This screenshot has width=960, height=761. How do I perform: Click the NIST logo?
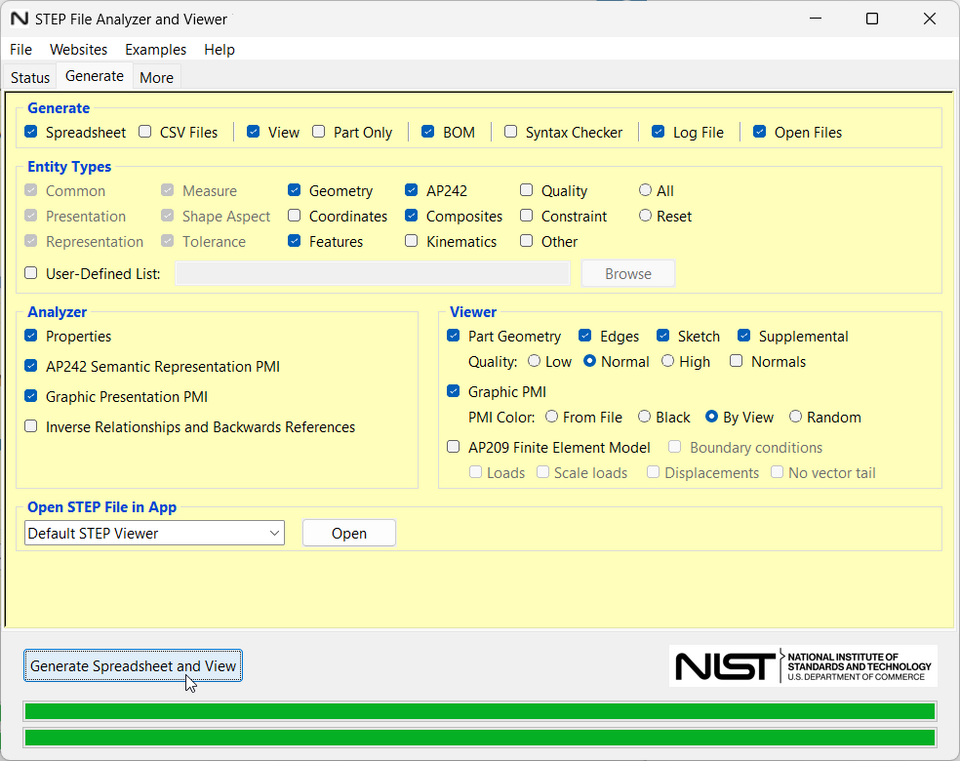click(802, 665)
